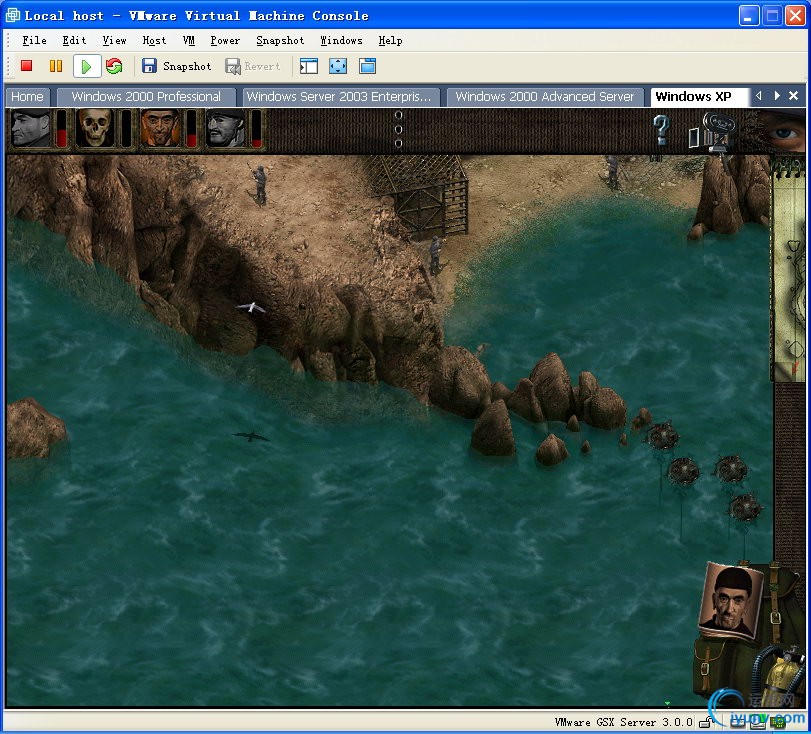Click the Snapshot floppy disk button
The width and height of the screenshot is (811, 734).
(177, 66)
